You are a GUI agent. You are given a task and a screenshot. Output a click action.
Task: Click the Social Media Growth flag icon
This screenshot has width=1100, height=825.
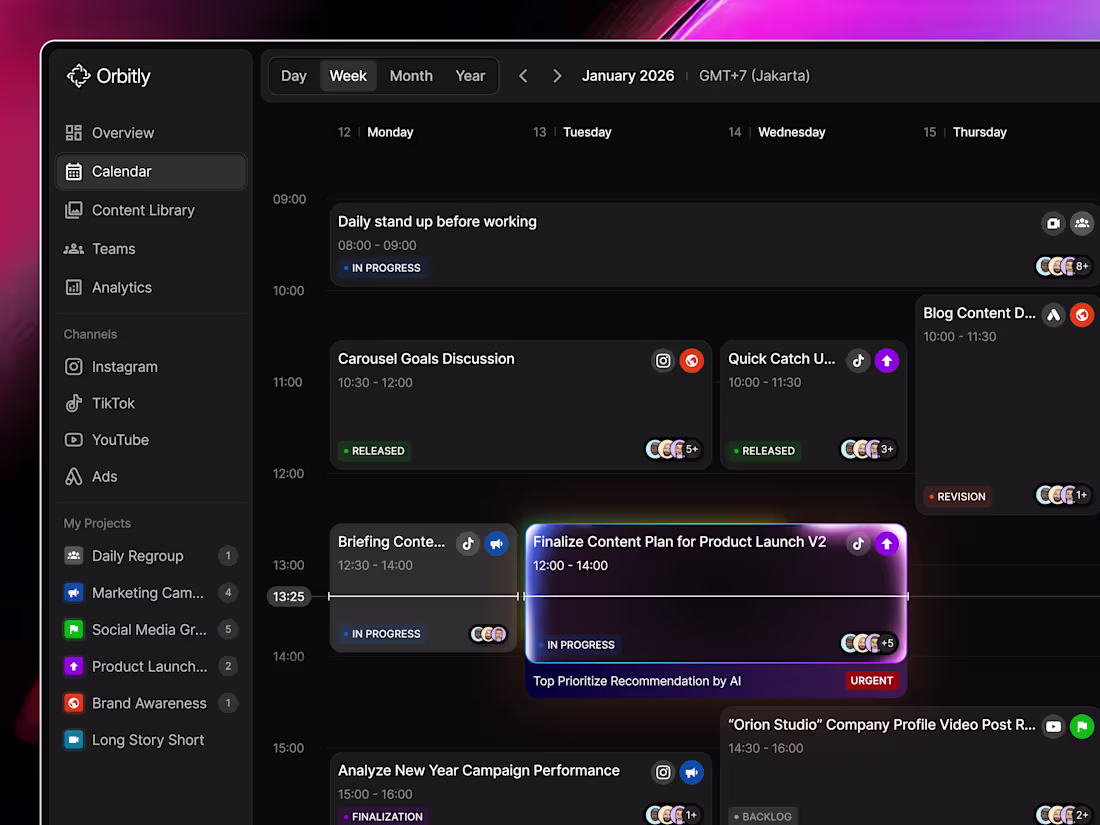[74, 629]
